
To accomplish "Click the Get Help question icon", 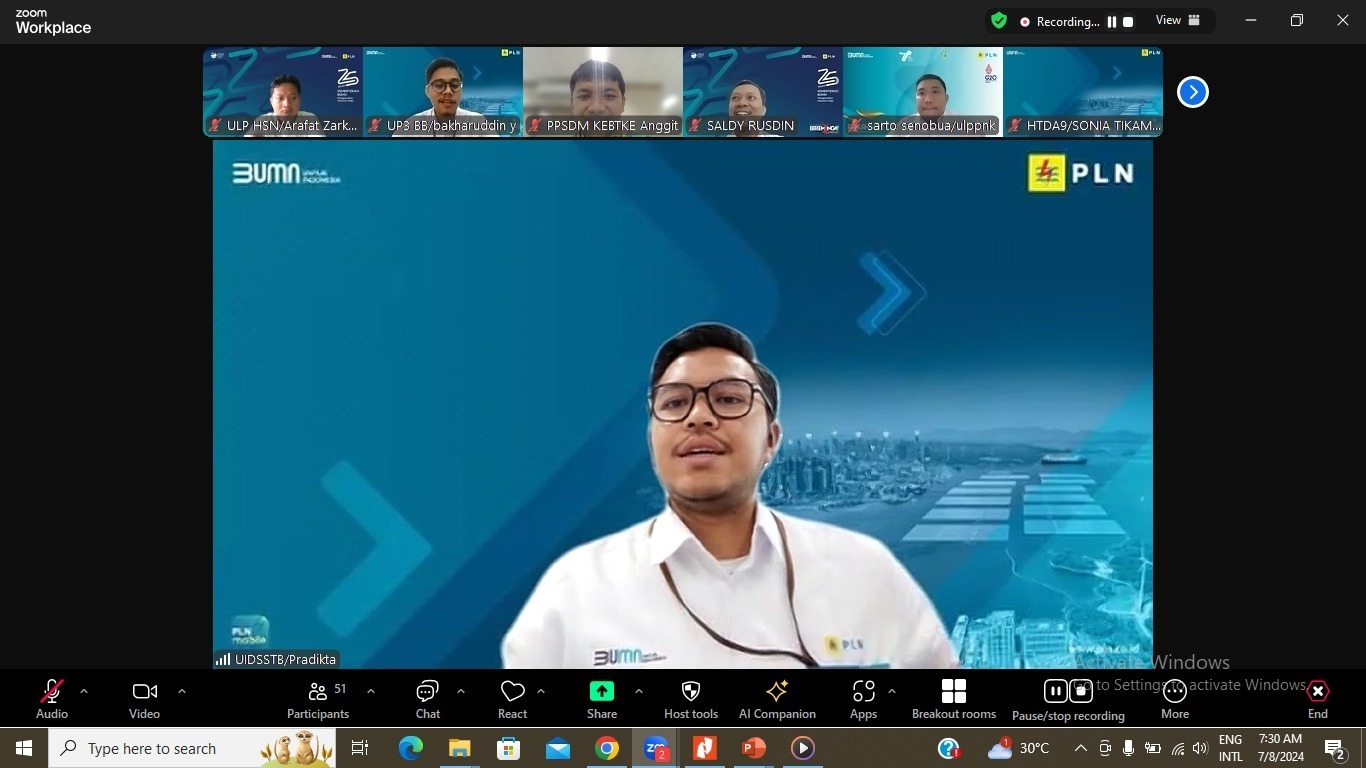I will point(949,748).
